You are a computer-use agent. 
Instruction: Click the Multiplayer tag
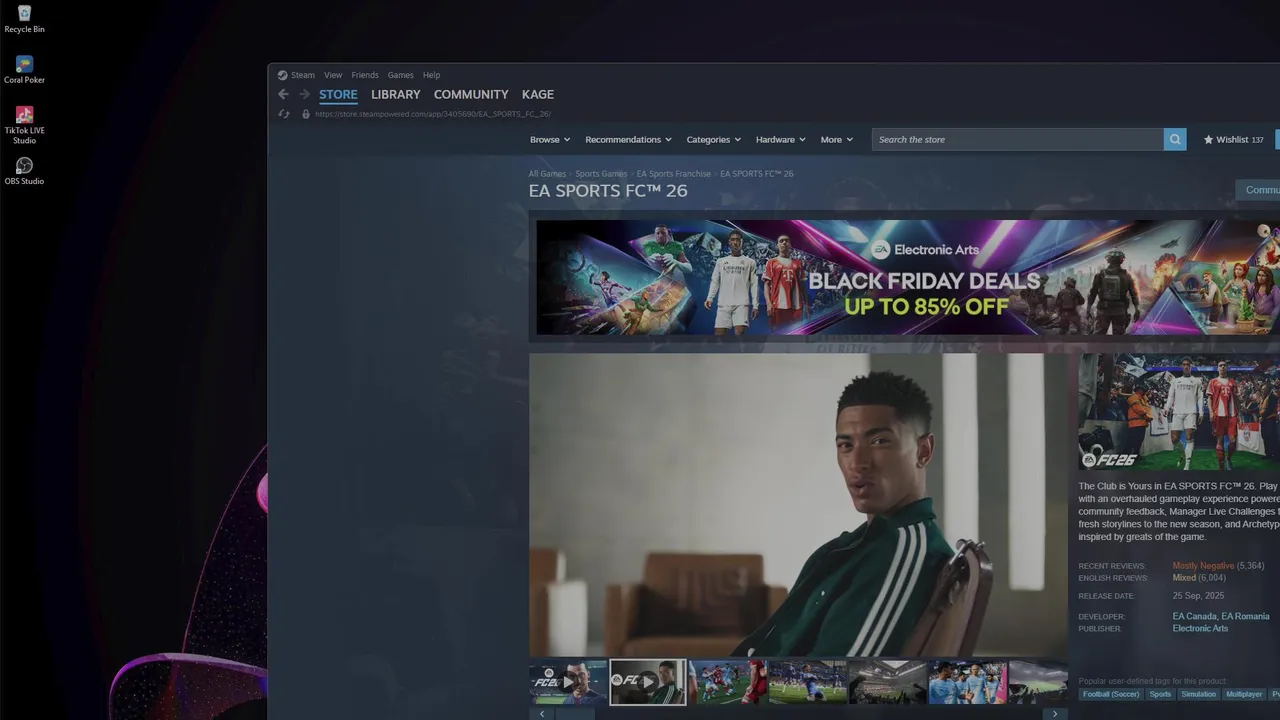coord(1244,694)
